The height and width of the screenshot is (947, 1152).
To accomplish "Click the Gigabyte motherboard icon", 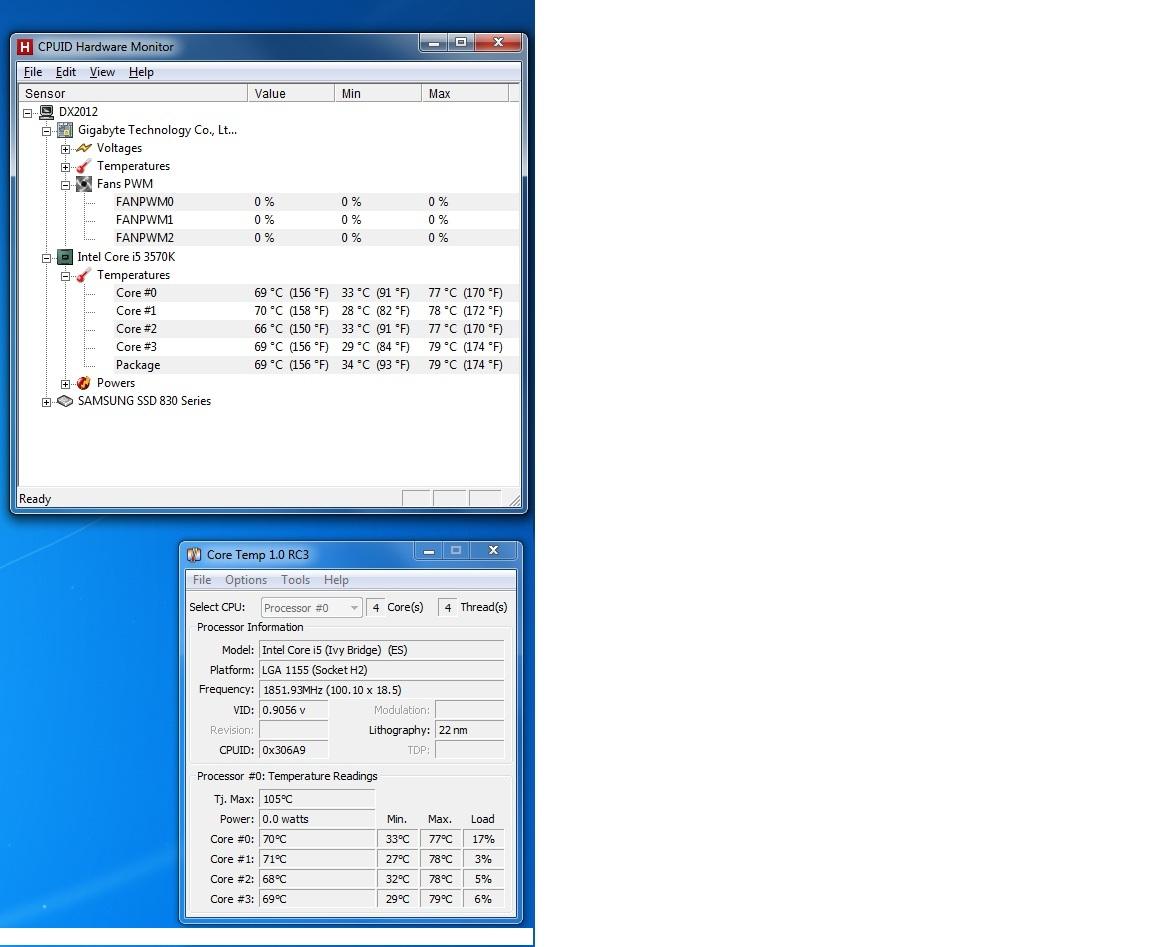I will pyautogui.click(x=65, y=130).
